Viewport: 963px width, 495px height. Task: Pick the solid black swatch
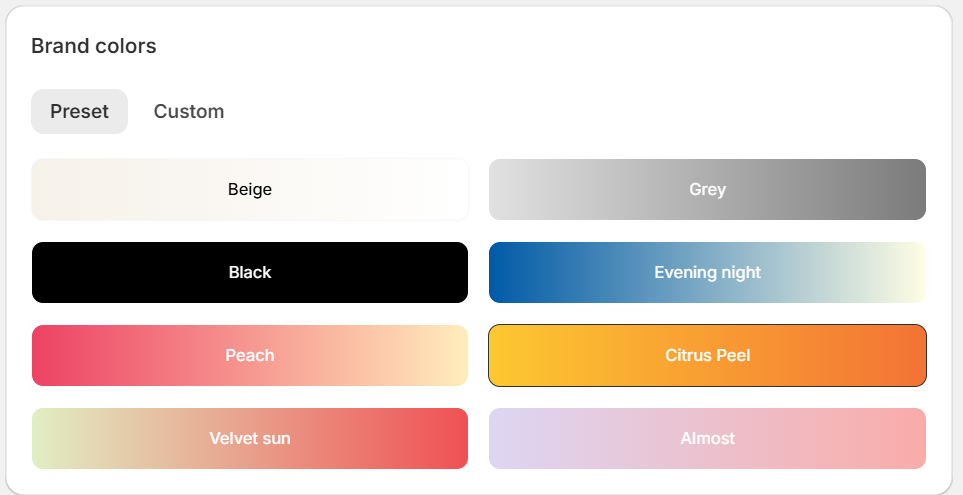tap(250, 272)
